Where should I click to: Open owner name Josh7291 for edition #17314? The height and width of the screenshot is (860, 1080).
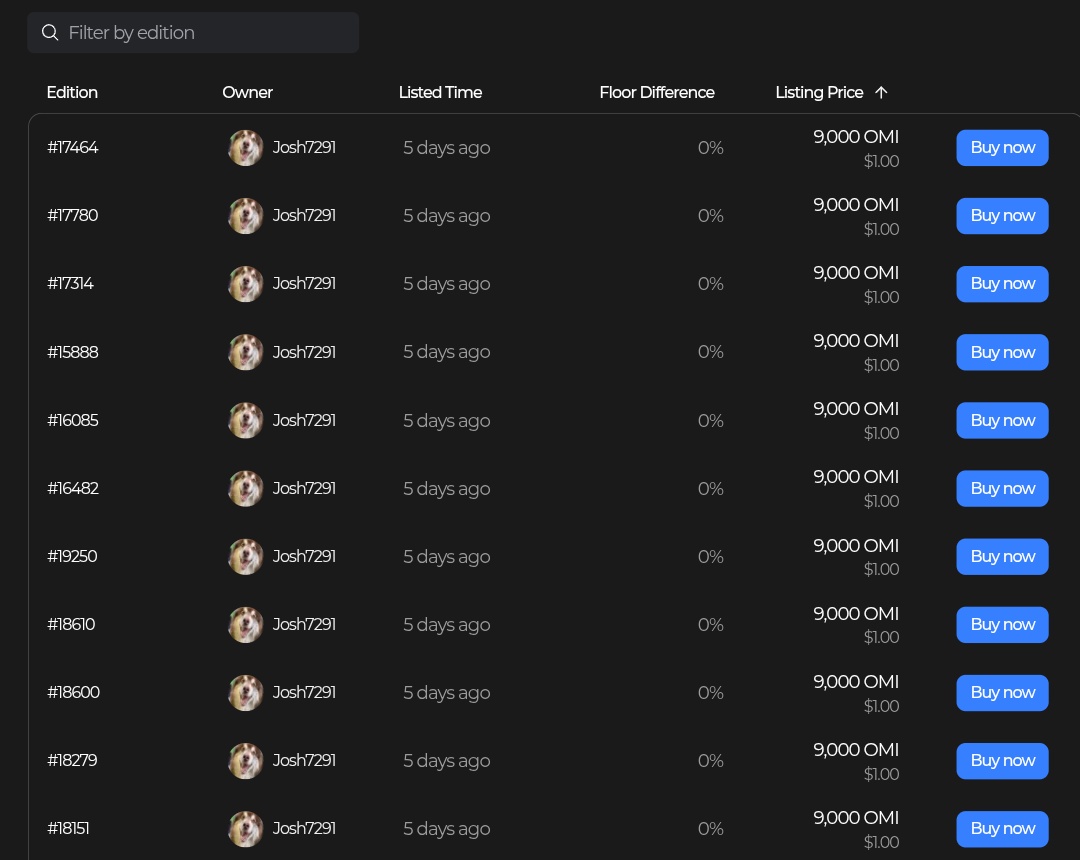point(304,284)
